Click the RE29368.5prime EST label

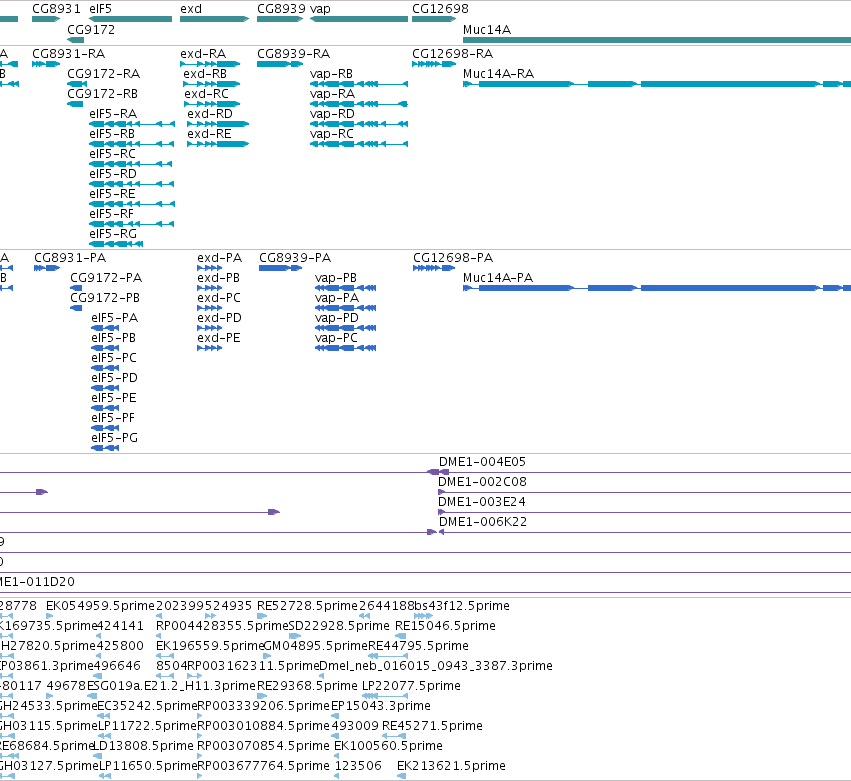pos(308,685)
